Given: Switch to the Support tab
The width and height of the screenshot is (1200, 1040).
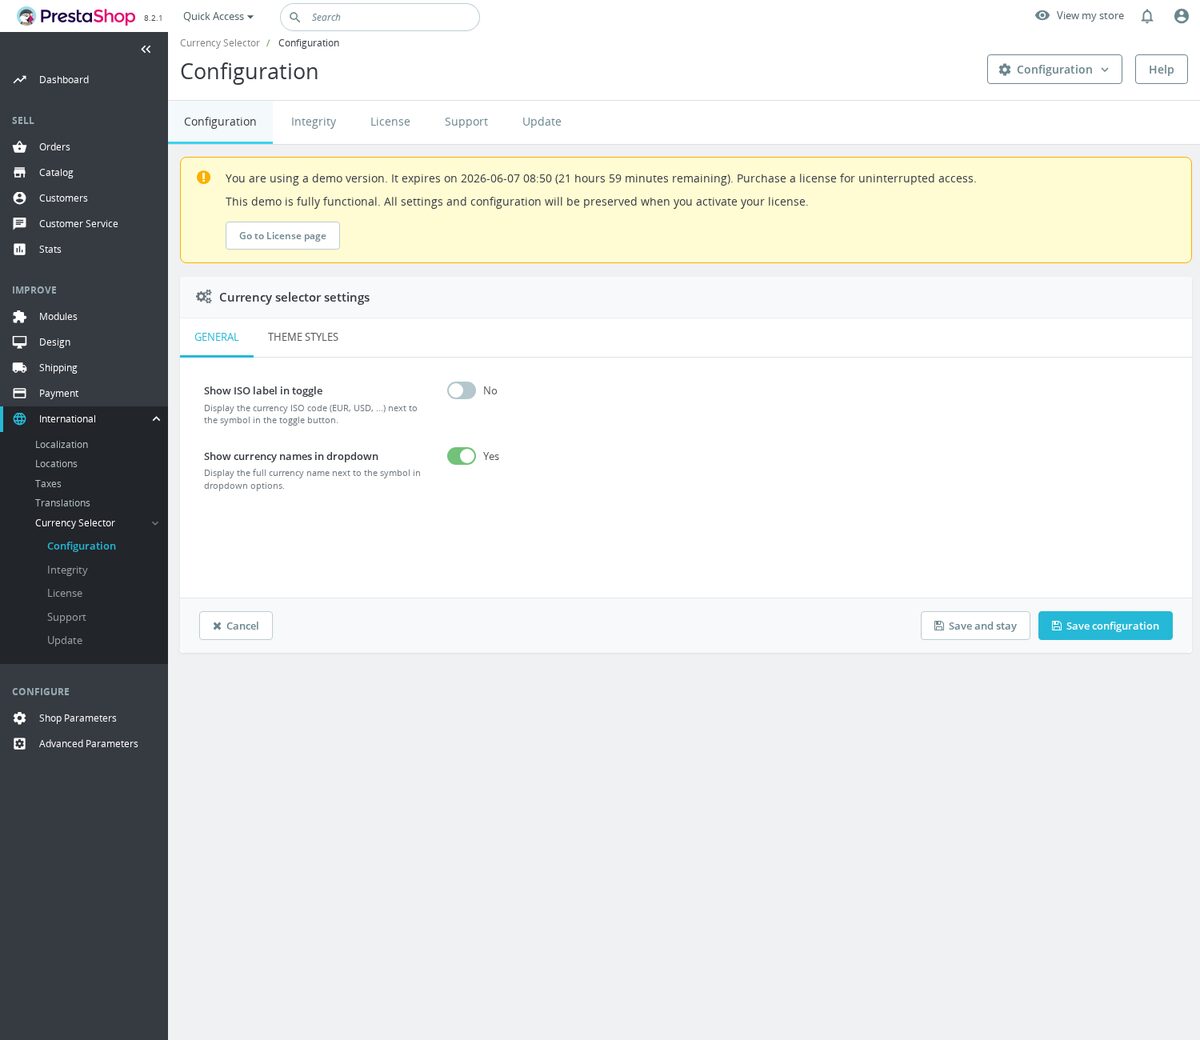Looking at the screenshot, I should (x=466, y=122).
